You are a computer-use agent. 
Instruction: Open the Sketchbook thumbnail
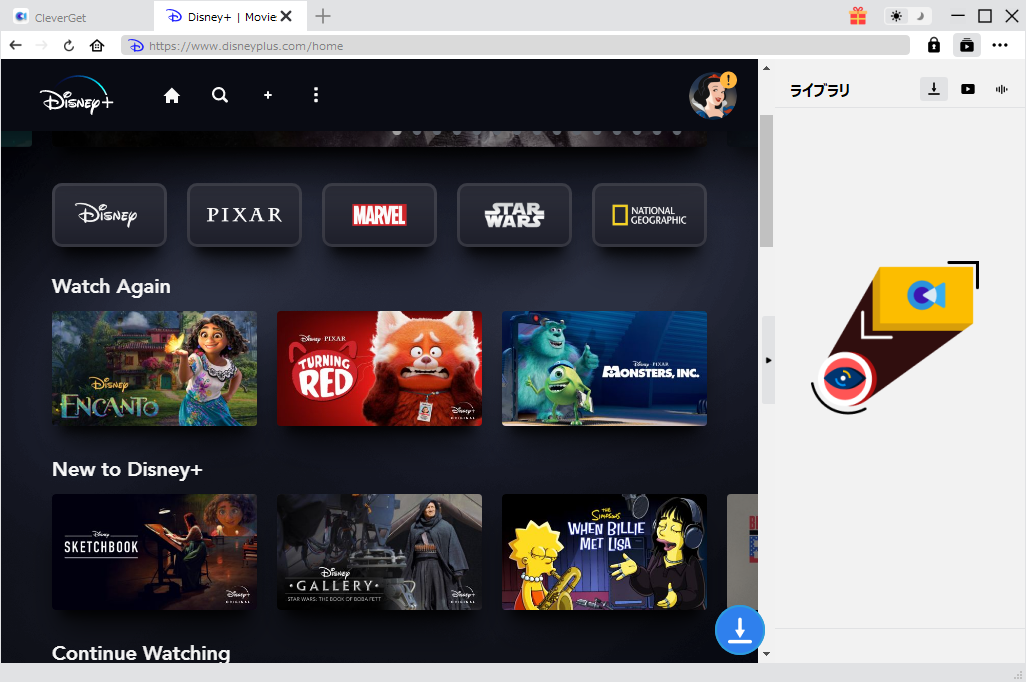pos(154,552)
